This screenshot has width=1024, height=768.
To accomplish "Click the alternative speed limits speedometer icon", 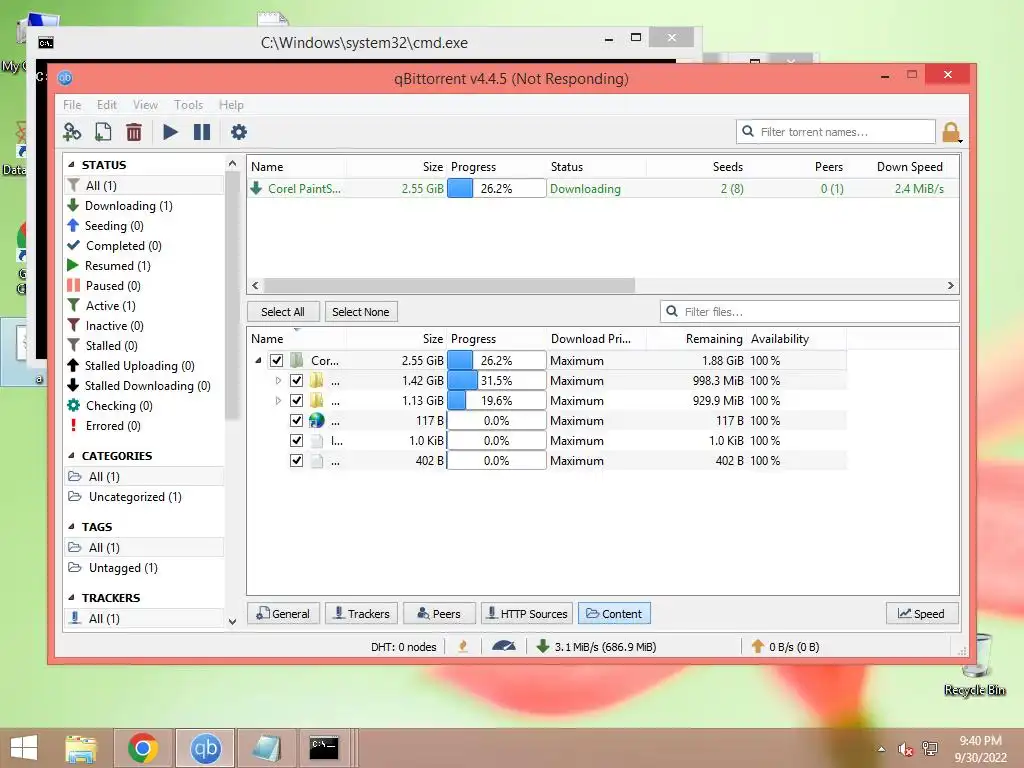I will point(504,647).
